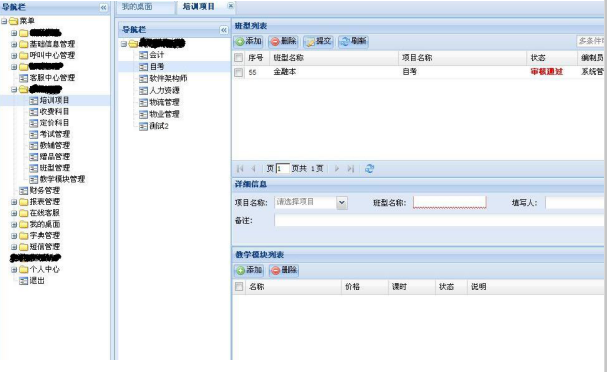
Task: Go to the previous page of 班型列表
Action: point(254,169)
